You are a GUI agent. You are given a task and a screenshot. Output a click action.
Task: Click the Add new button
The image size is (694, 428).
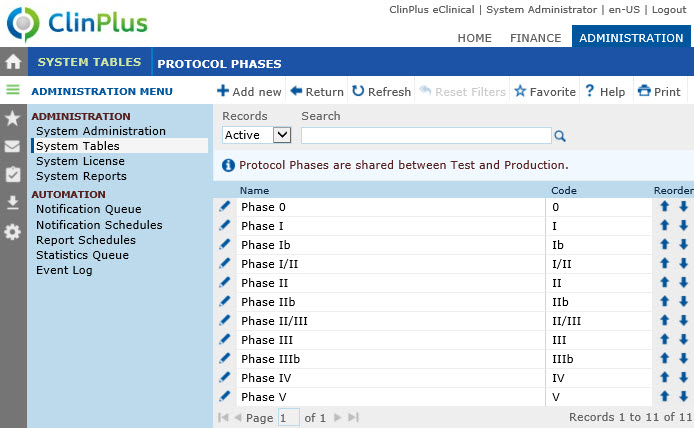[250, 92]
